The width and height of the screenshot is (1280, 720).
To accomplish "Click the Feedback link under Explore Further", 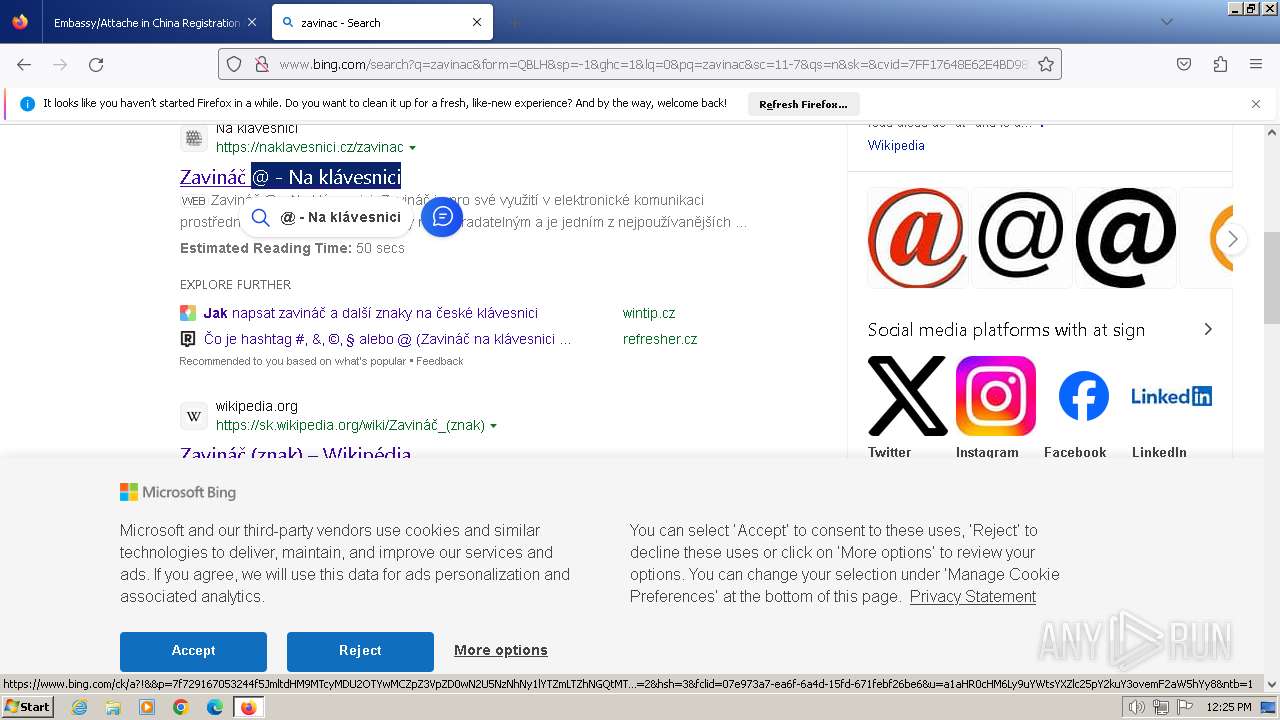I will tap(440, 361).
